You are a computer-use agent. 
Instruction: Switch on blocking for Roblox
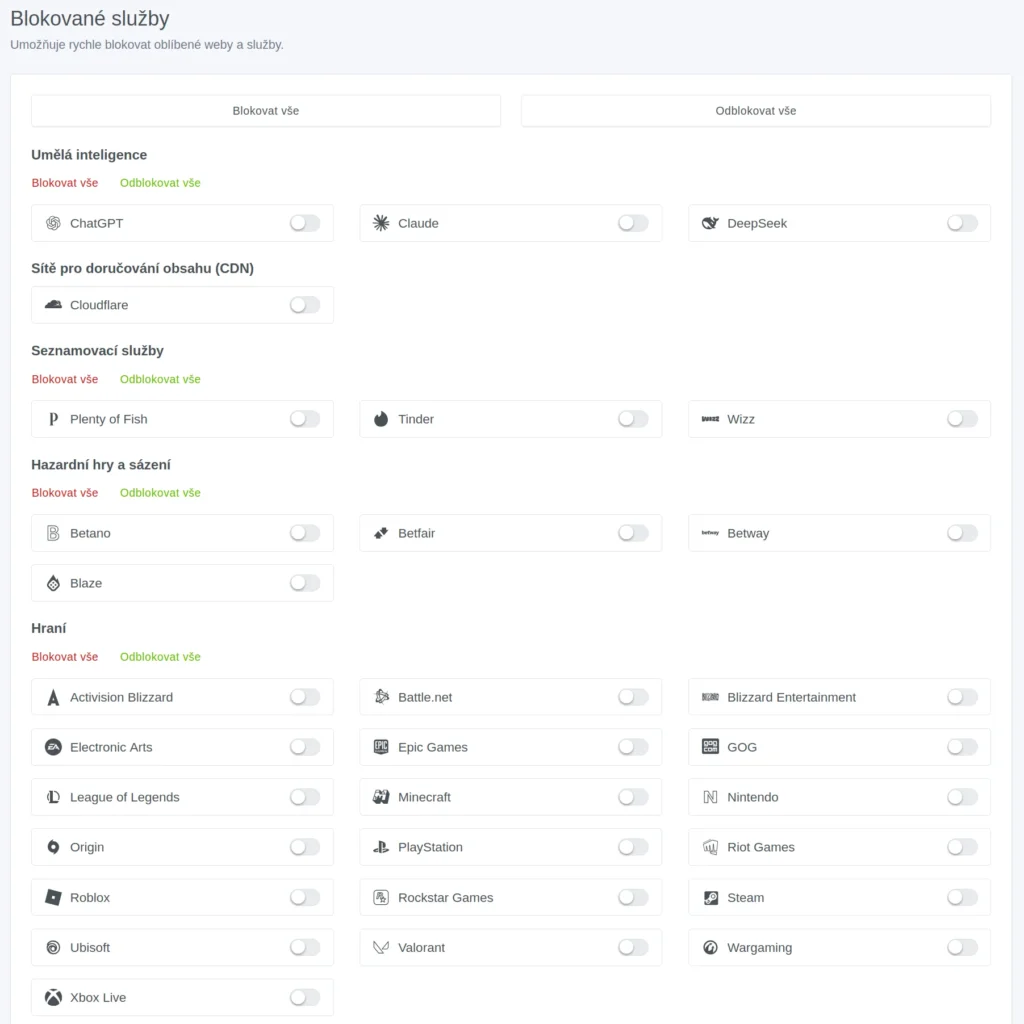[x=305, y=897]
